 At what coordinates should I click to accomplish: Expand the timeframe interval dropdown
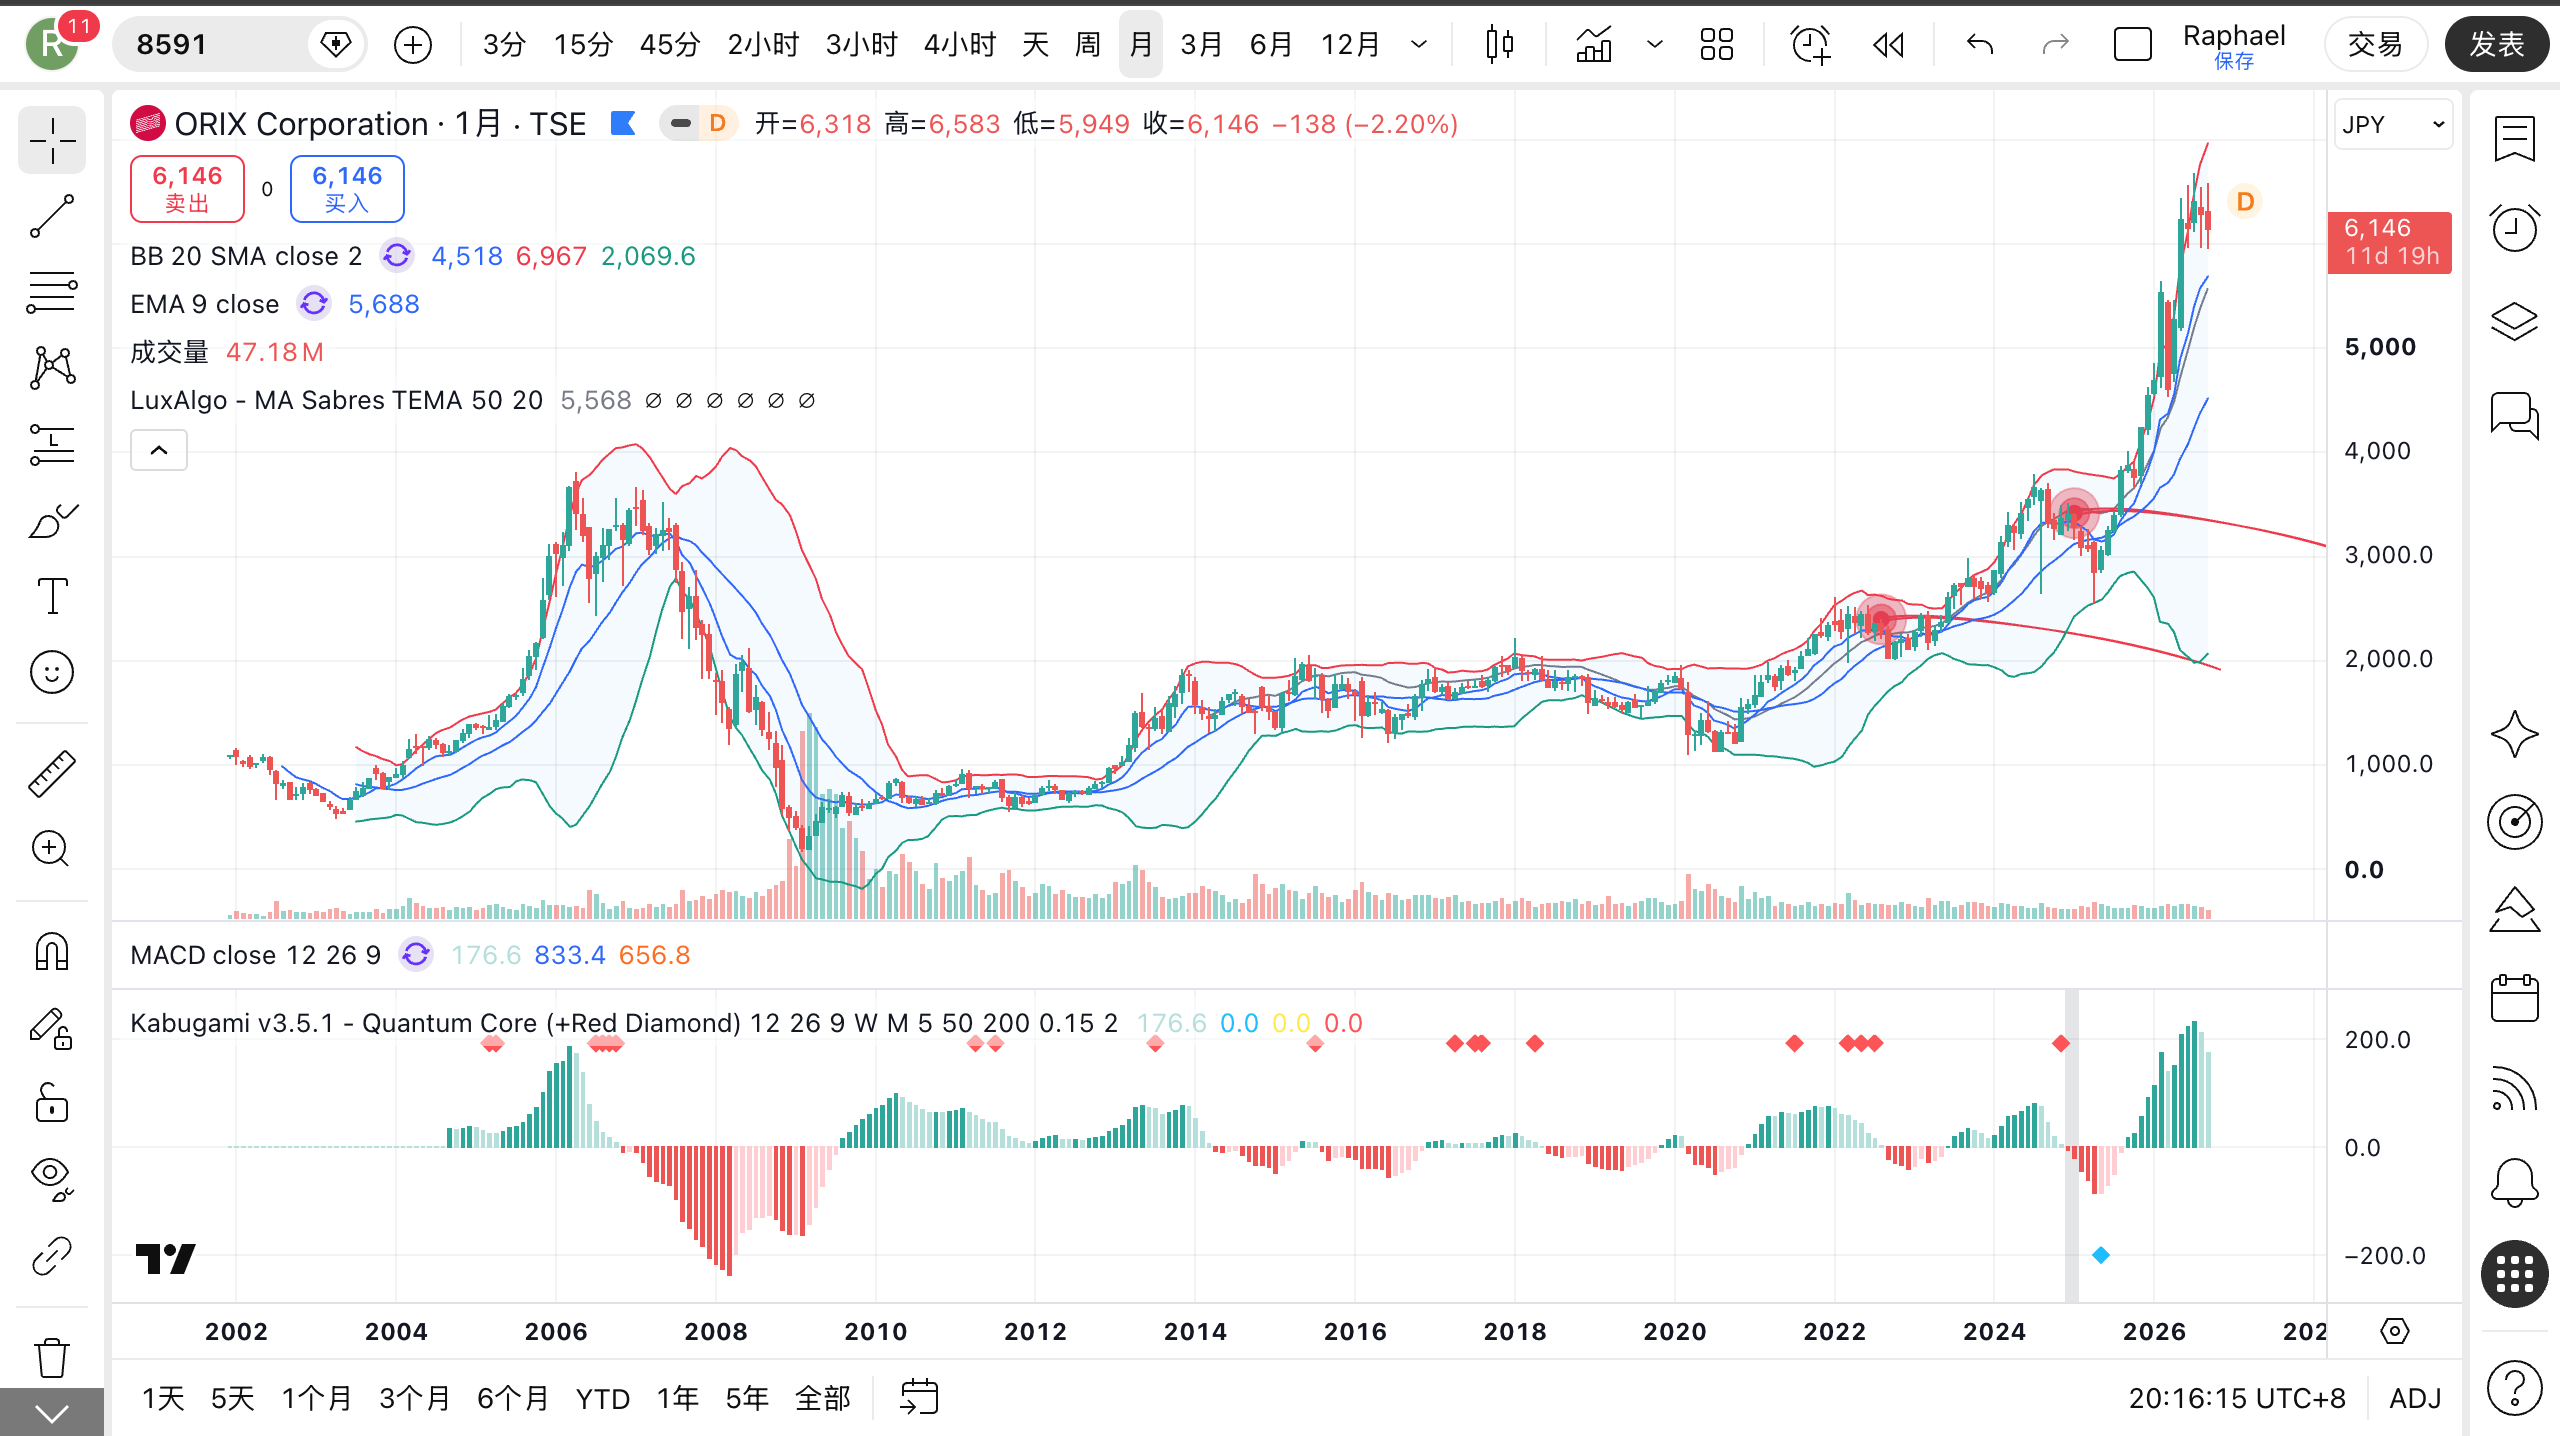(x=1418, y=44)
